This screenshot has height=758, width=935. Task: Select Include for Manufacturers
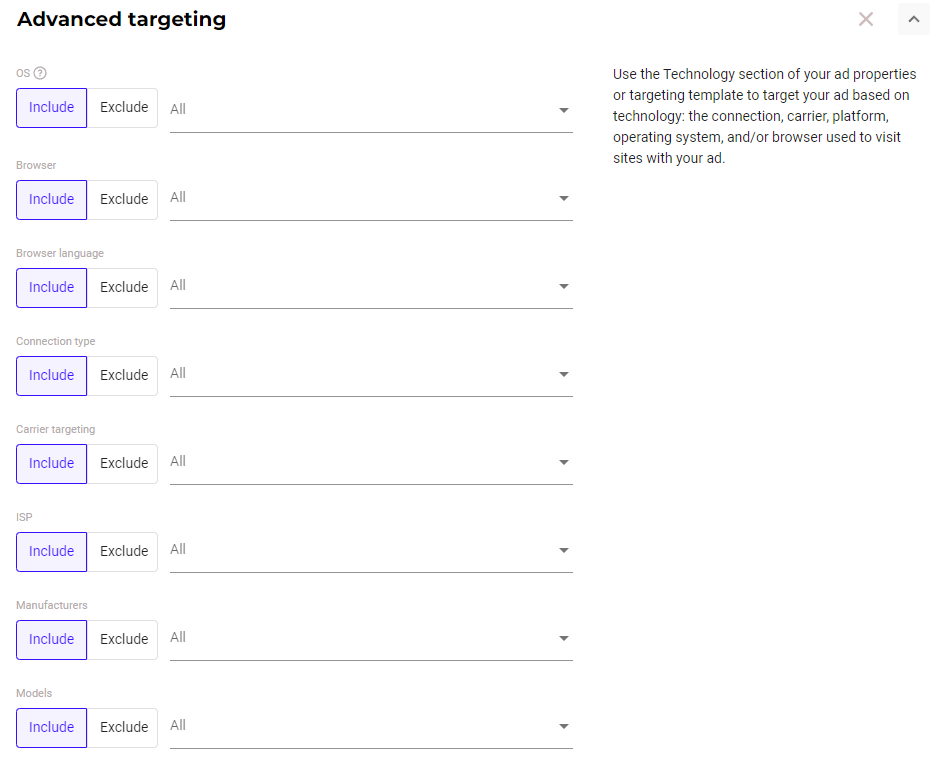click(52, 640)
